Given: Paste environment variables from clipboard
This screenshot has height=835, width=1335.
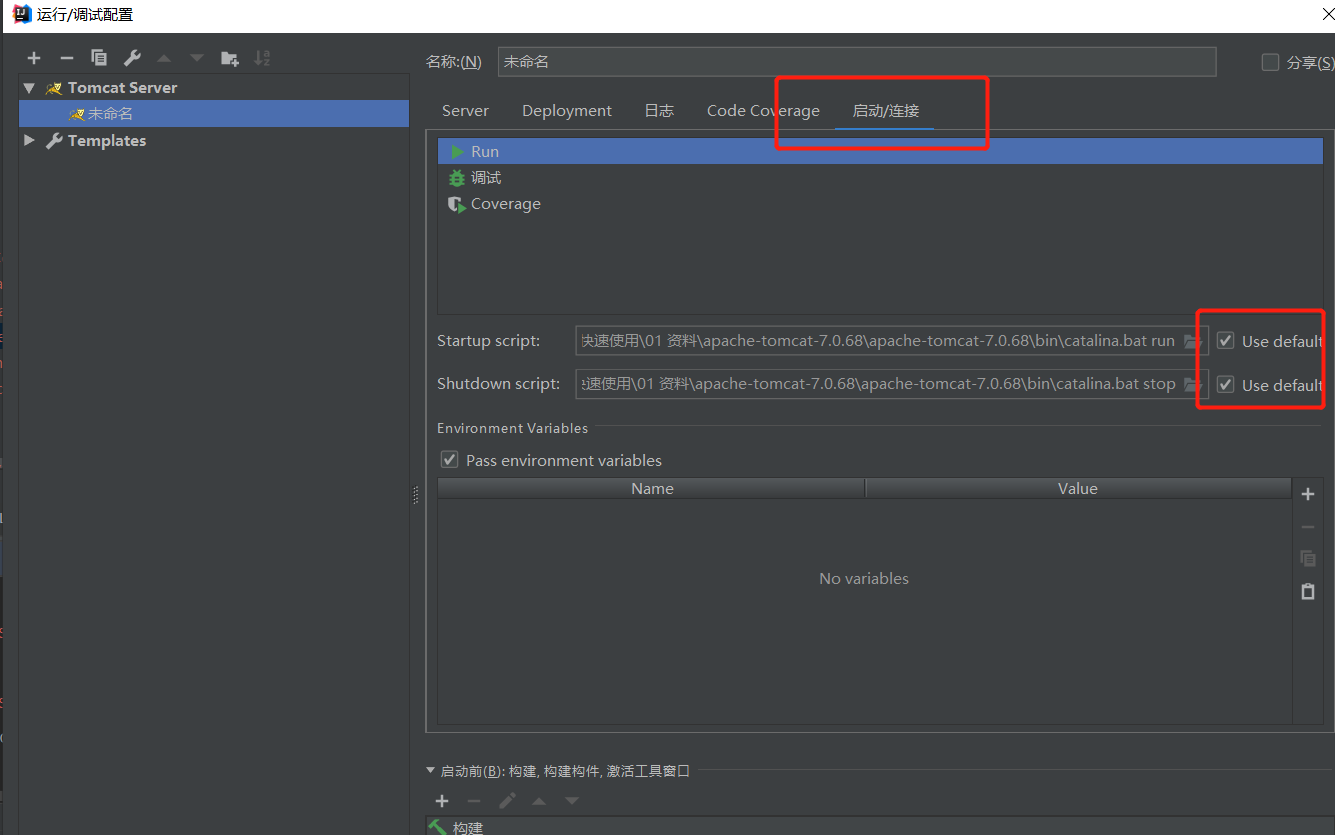Looking at the screenshot, I should click(1308, 591).
